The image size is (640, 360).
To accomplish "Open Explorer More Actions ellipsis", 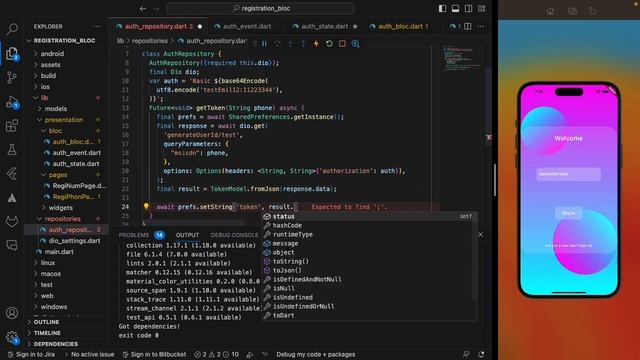I will point(97,27).
